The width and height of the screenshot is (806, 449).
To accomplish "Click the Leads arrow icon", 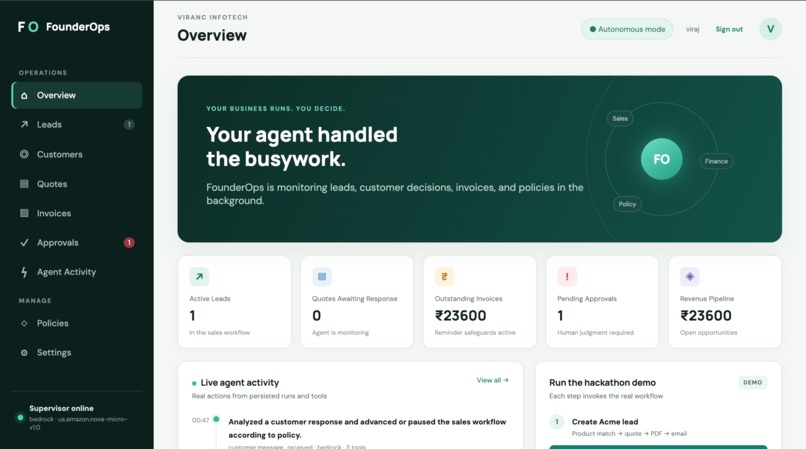I will pyautogui.click(x=24, y=124).
